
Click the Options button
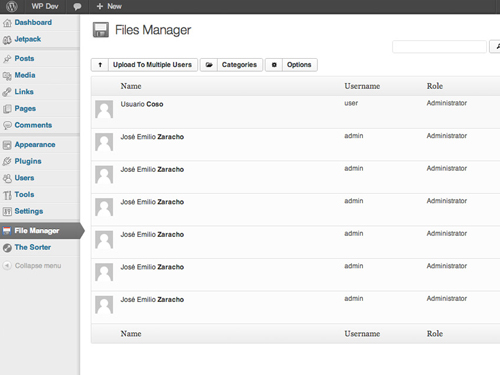[x=299, y=65]
